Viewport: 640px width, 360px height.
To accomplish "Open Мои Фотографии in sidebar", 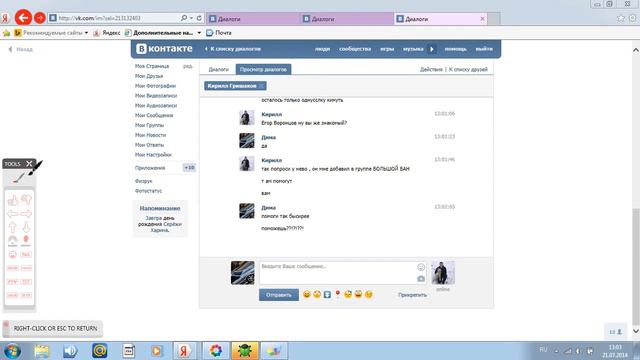I will click(x=155, y=86).
